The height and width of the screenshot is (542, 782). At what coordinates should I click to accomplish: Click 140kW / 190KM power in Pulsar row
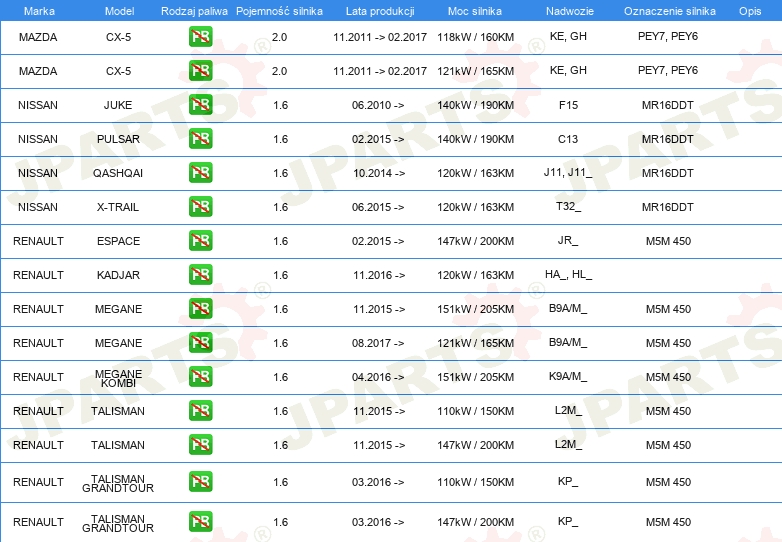475,139
